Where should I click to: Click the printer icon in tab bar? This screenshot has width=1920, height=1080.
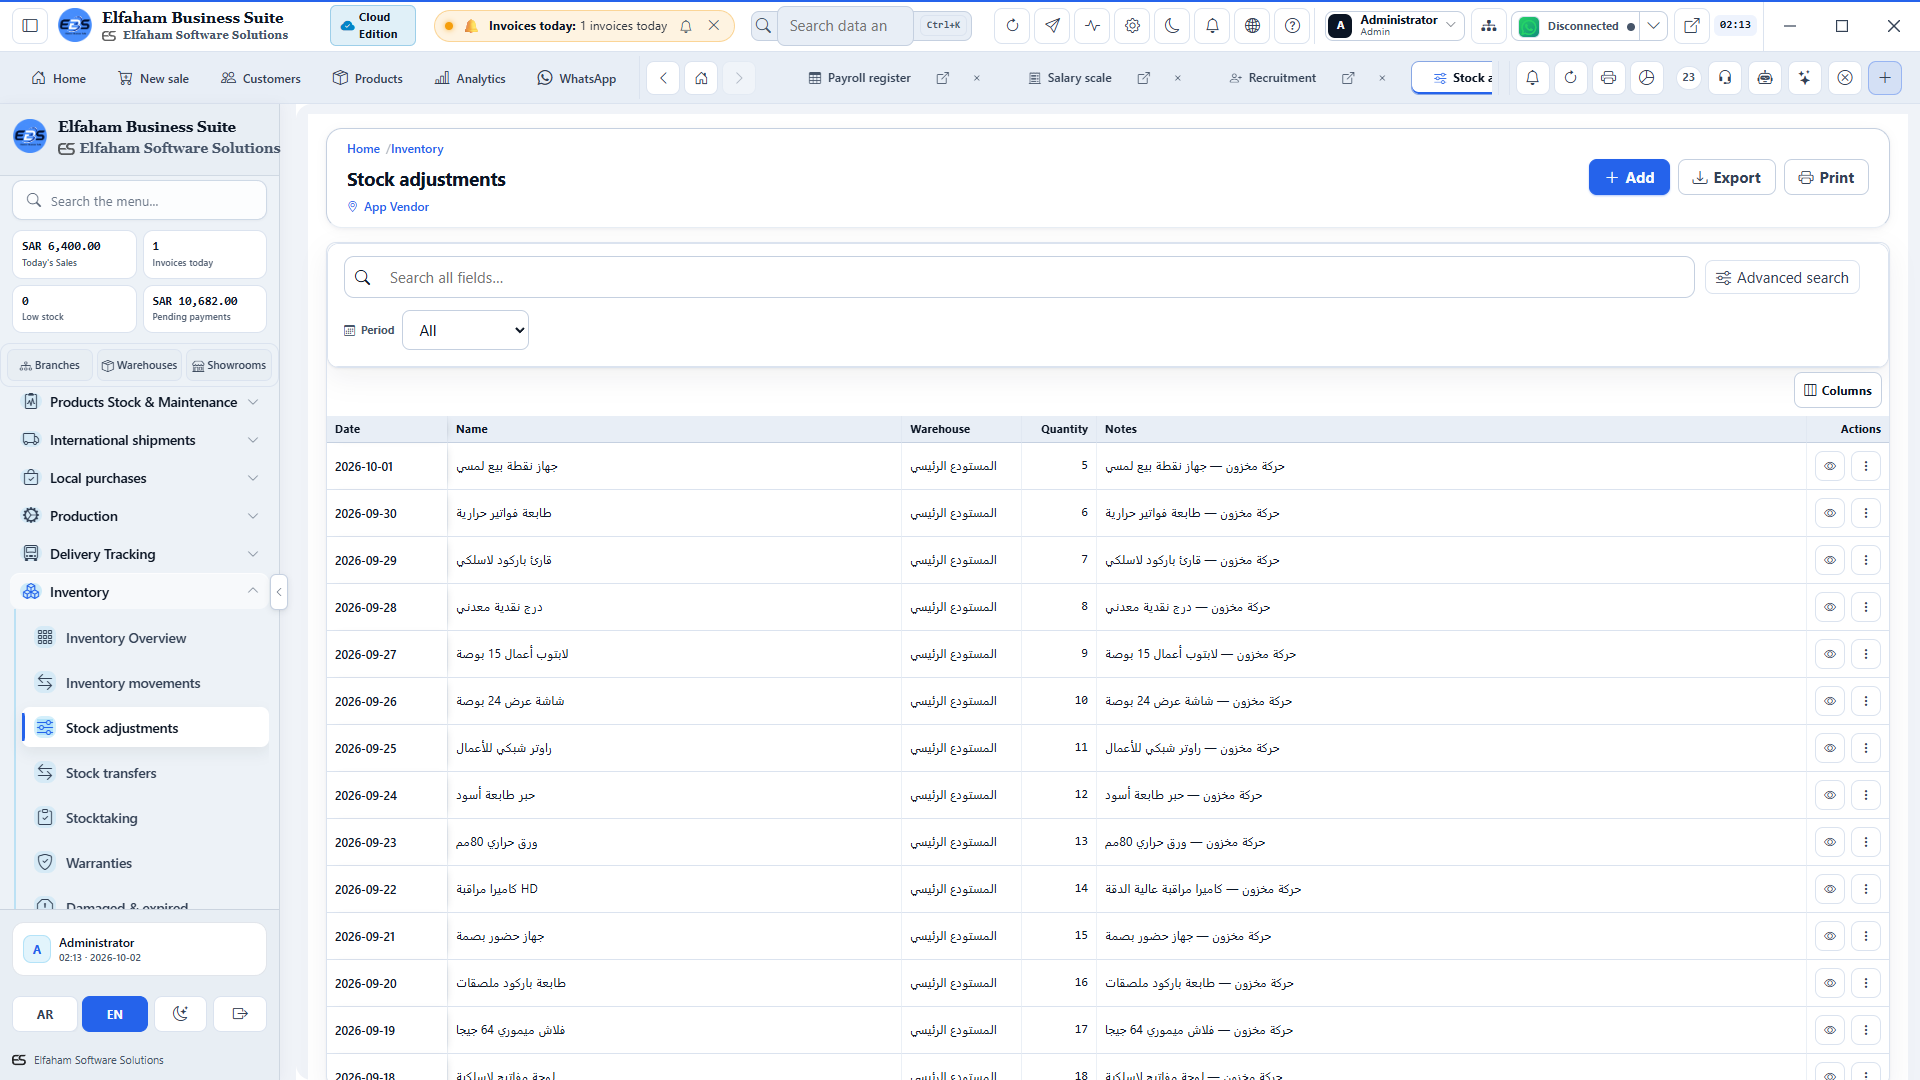click(x=1608, y=78)
